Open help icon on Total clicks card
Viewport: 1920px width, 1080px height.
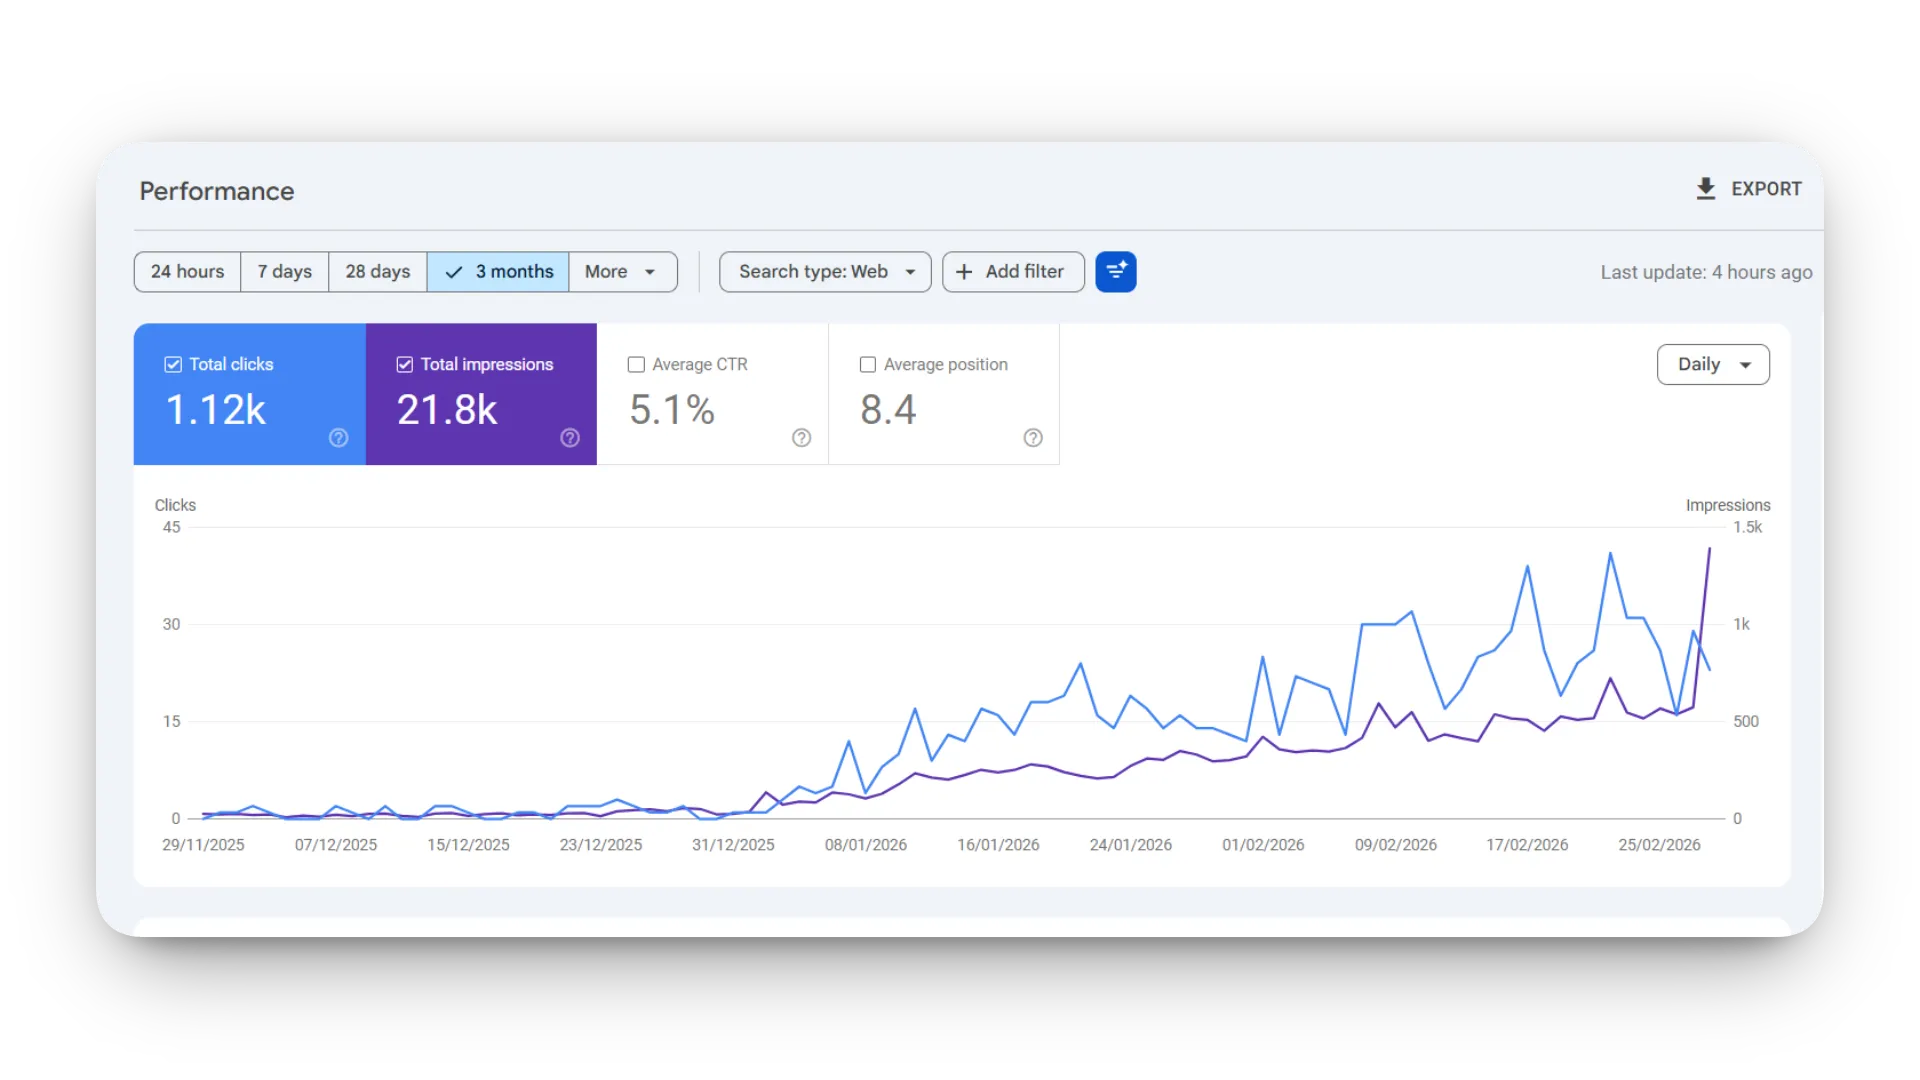[x=339, y=438]
